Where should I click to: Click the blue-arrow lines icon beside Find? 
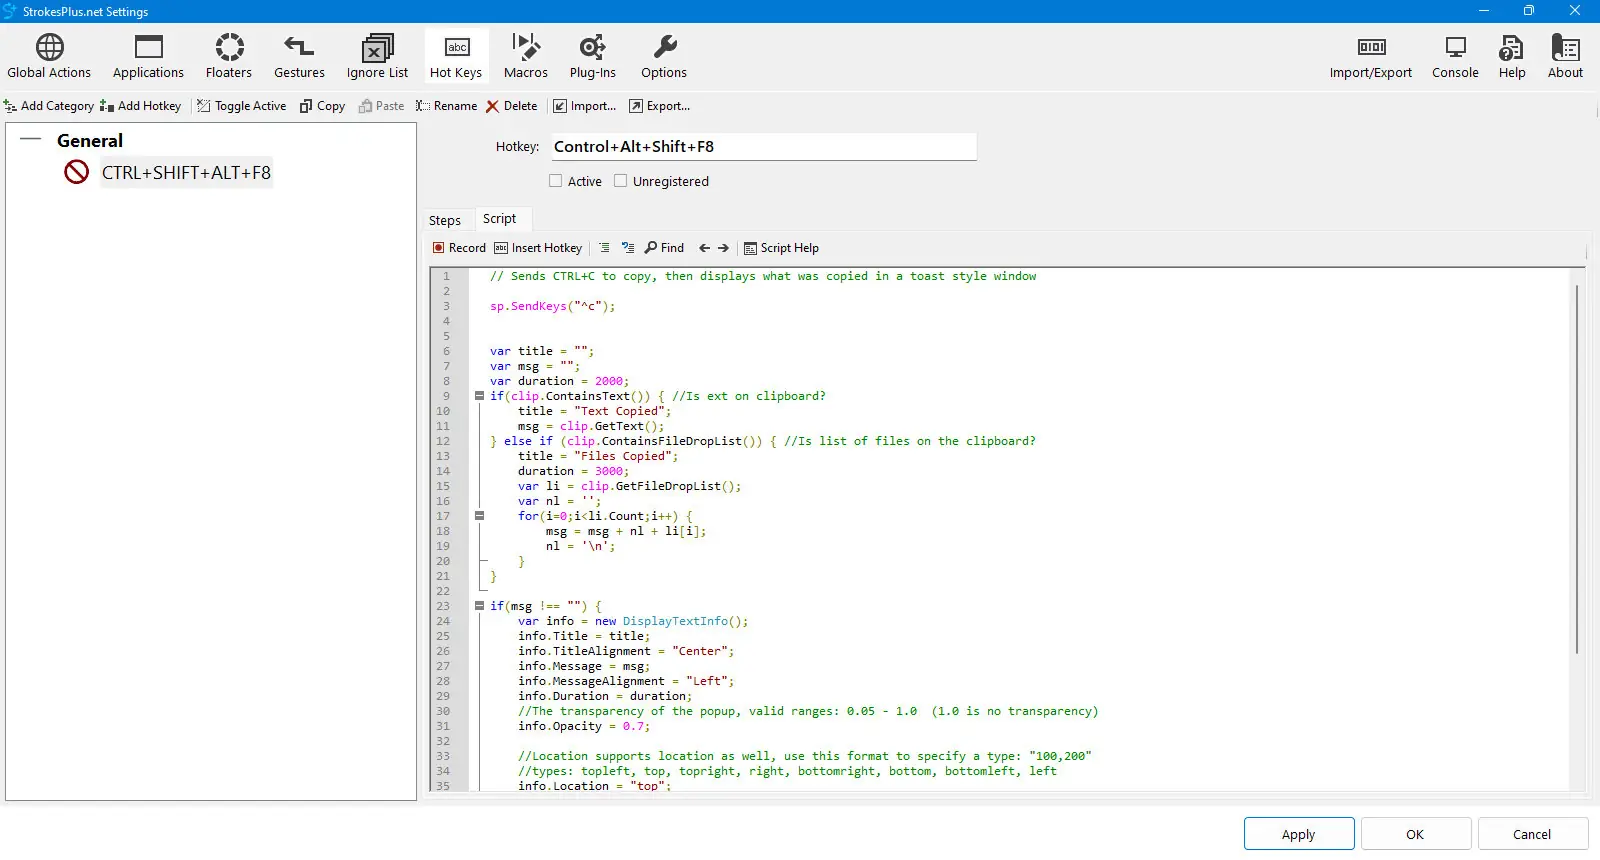point(628,248)
